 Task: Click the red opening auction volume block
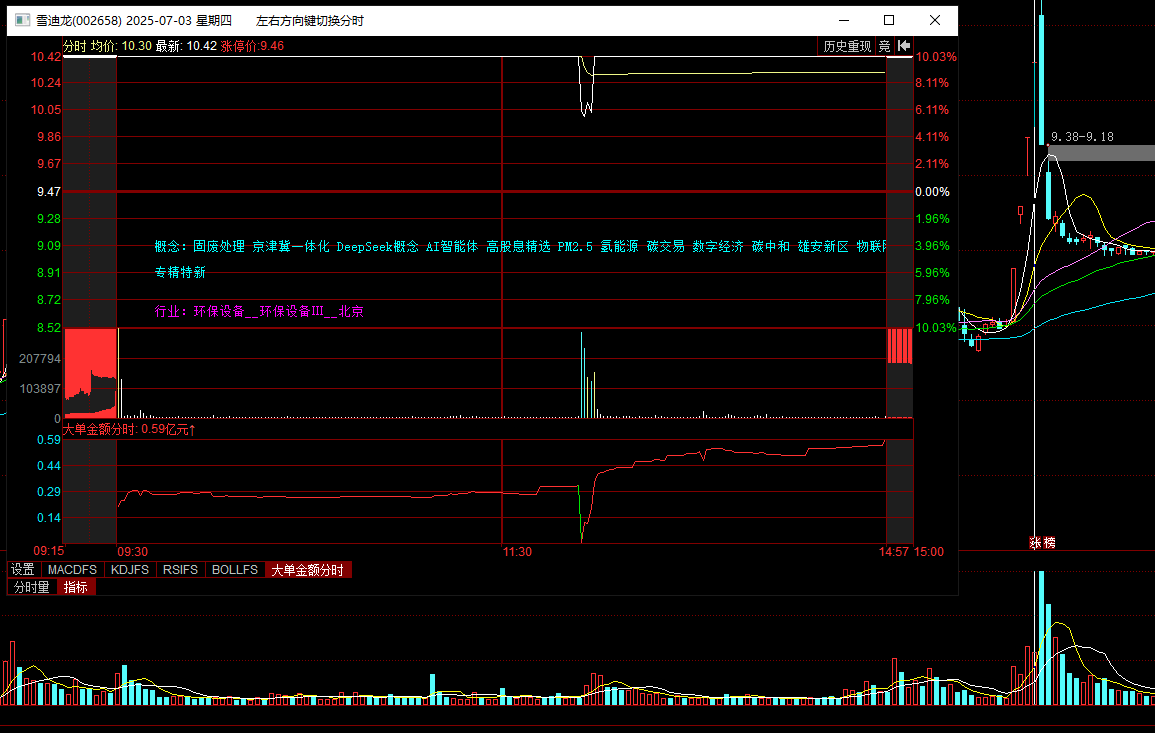pyautogui.click(x=91, y=373)
